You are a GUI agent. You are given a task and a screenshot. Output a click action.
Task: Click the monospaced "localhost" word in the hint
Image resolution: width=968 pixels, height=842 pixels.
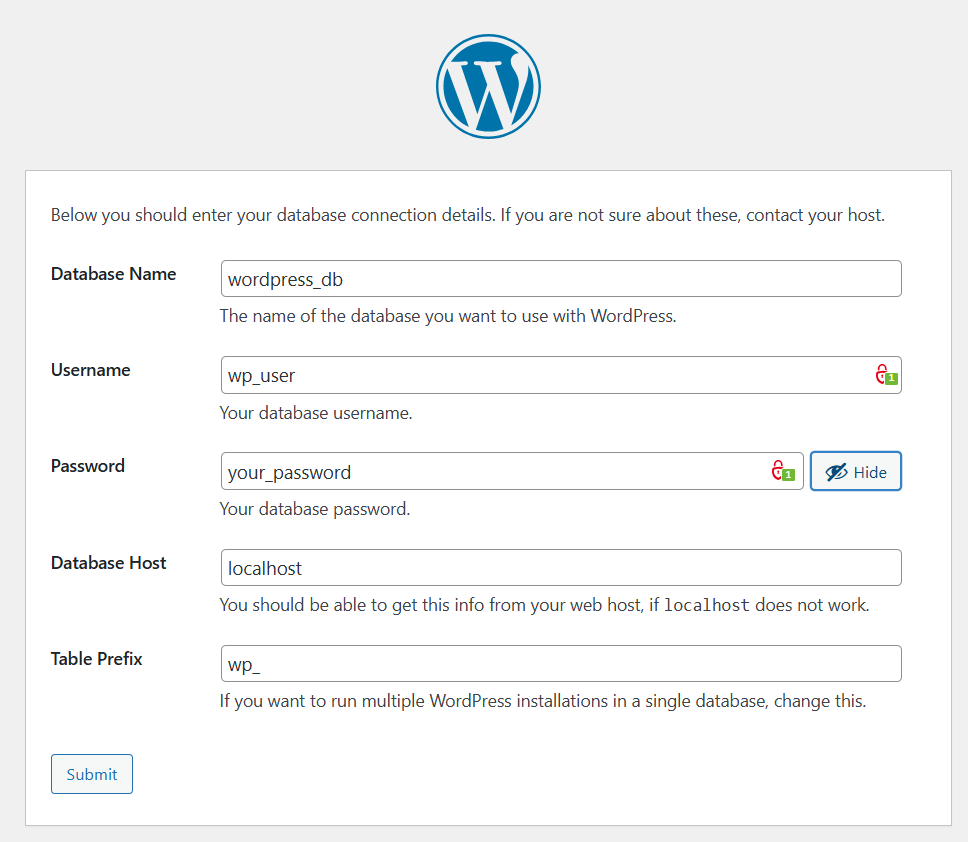pos(706,605)
